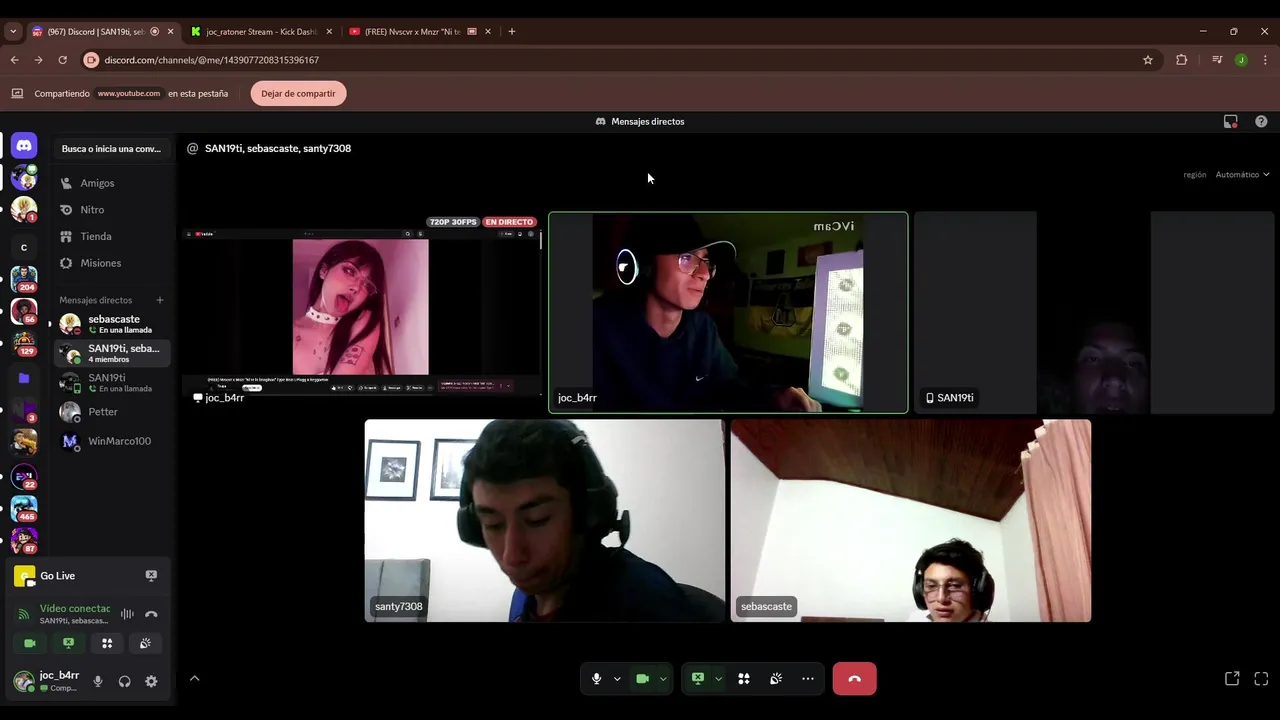Open Petter direct message
The width and height of the screenshot is (1280, 720).
pyautogui.click(x=110, y=412)
